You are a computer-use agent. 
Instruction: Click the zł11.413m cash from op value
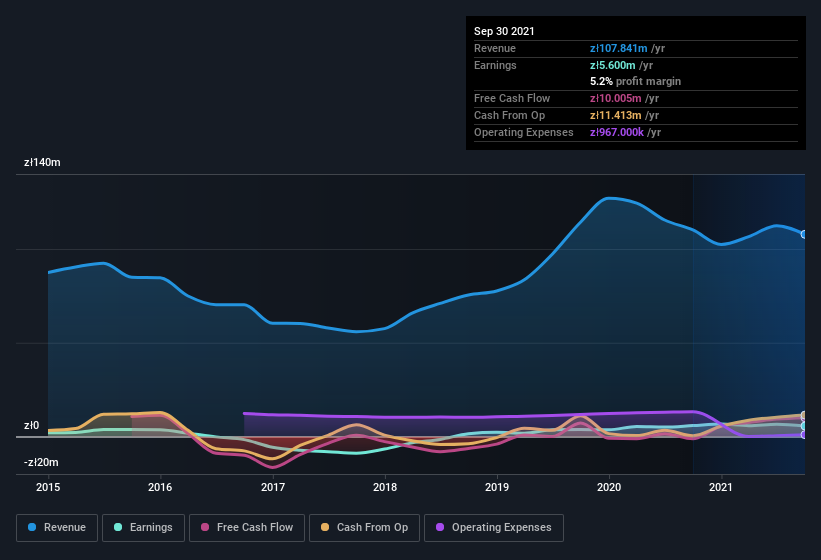pos(615,115)
